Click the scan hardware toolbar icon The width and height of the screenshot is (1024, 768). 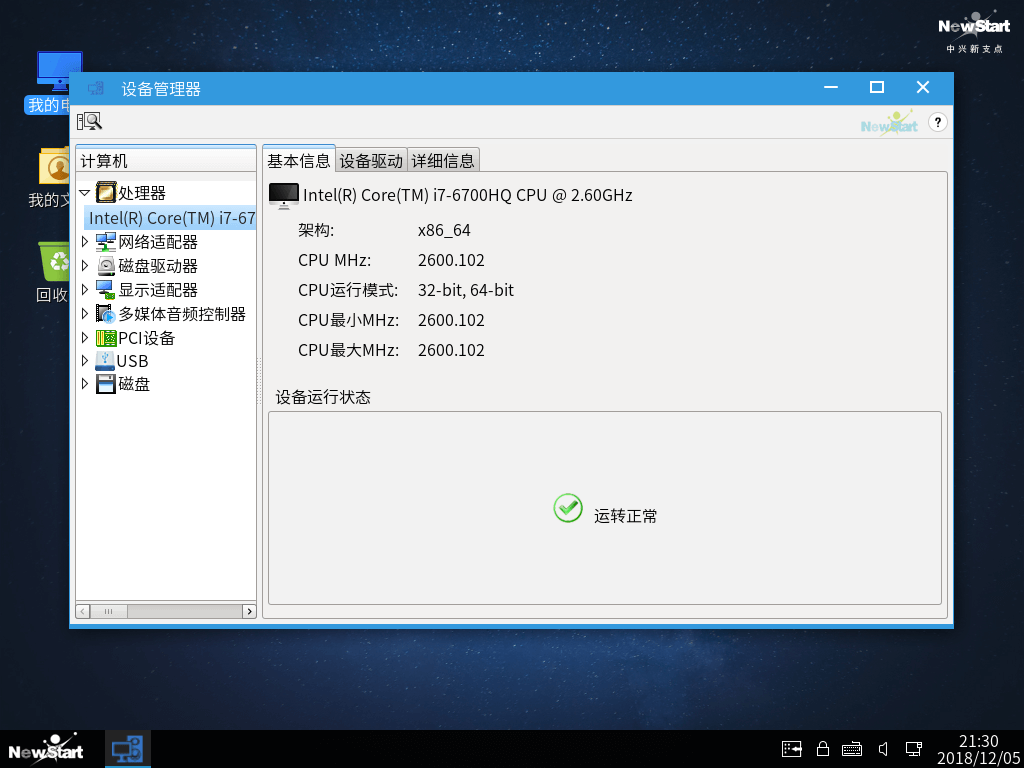click(89, 121)
